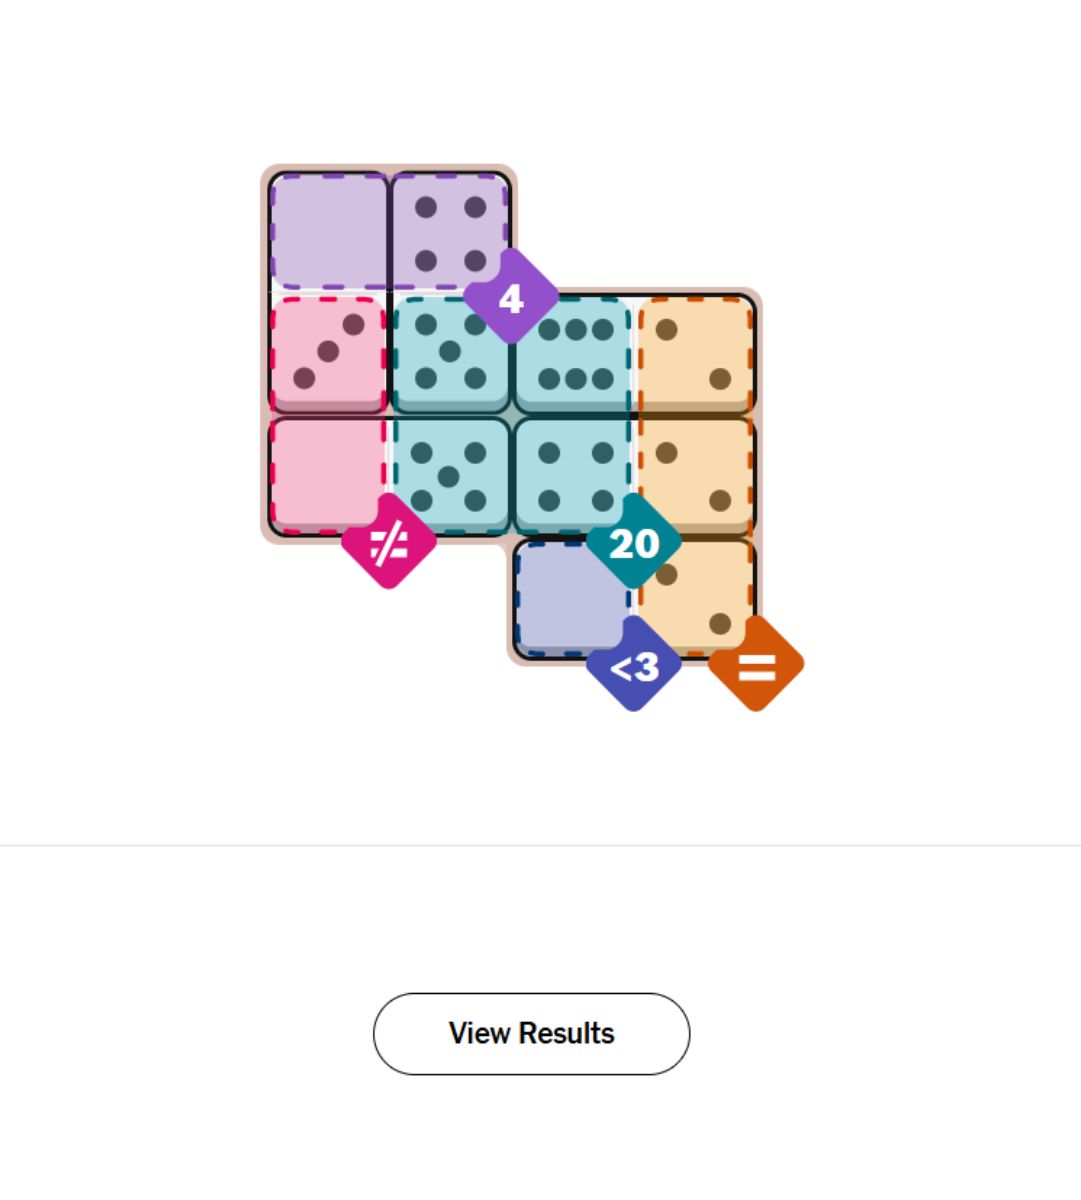The height and width of the screenshot is (1200, 1081).
Task: Click the blue less-than-3 constraint badge
Action: click(x=633, y=665)
